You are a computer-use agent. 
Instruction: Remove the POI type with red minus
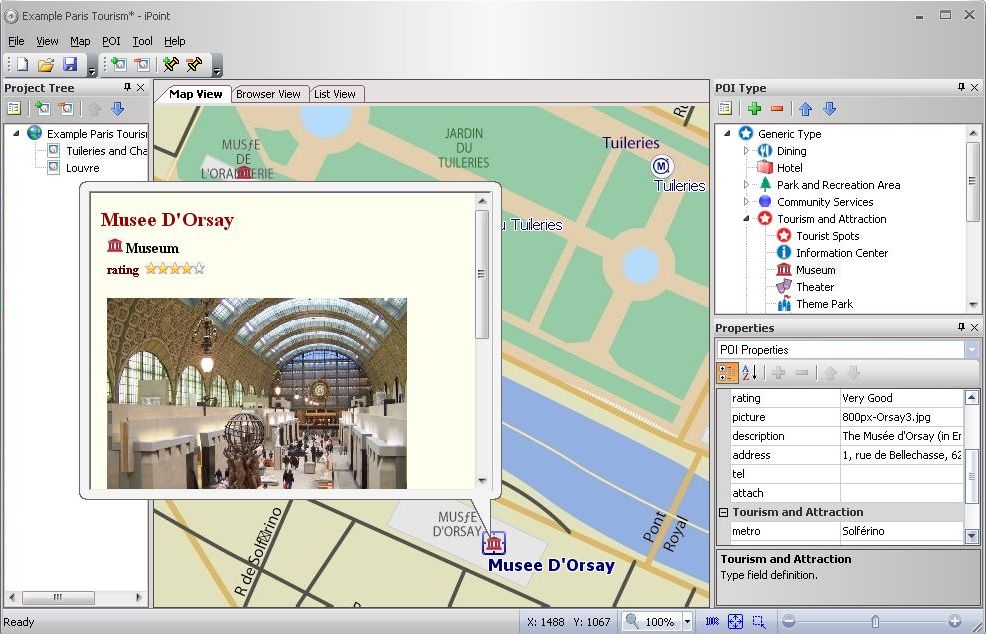(x=777, y=109)
